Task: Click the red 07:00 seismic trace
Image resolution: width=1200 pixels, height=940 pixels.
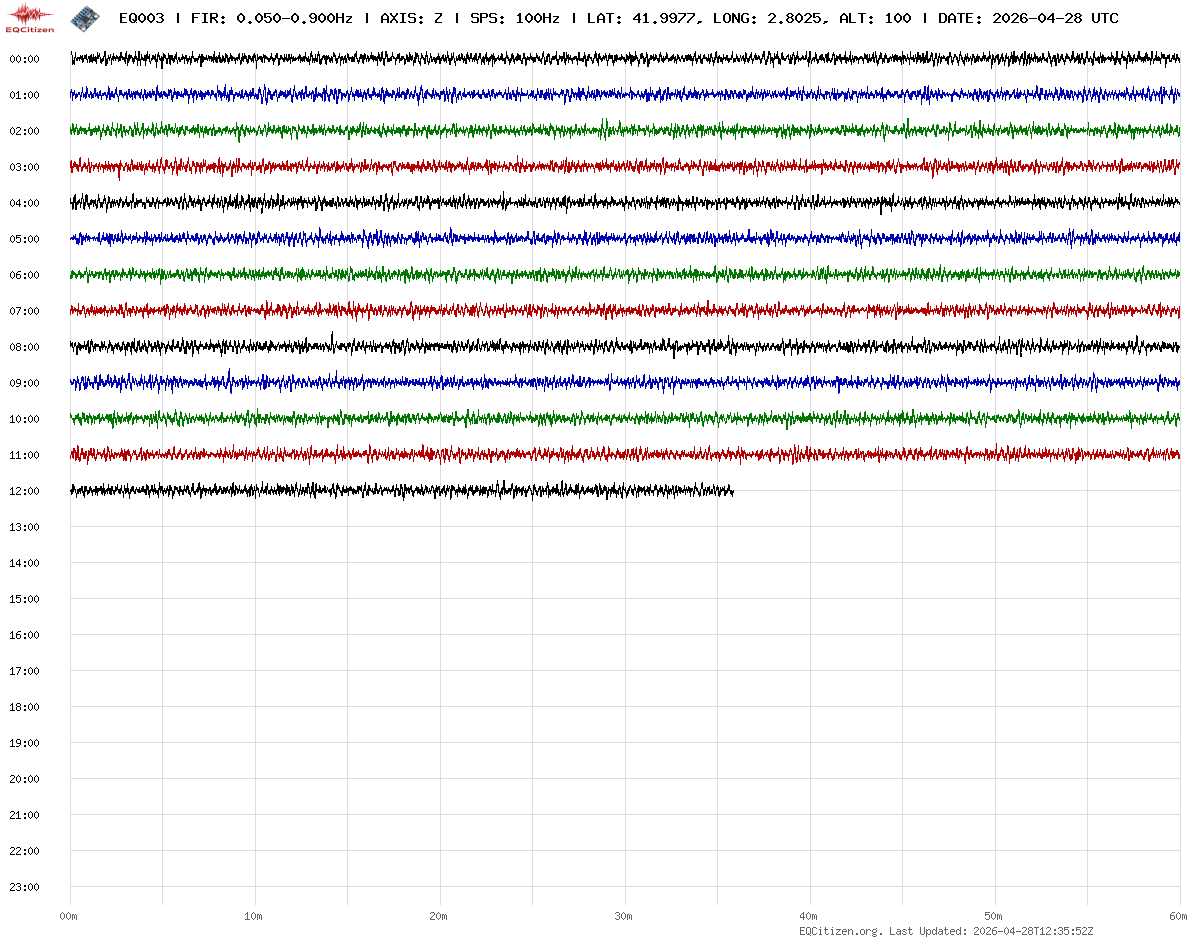Action: coord(600,311)
